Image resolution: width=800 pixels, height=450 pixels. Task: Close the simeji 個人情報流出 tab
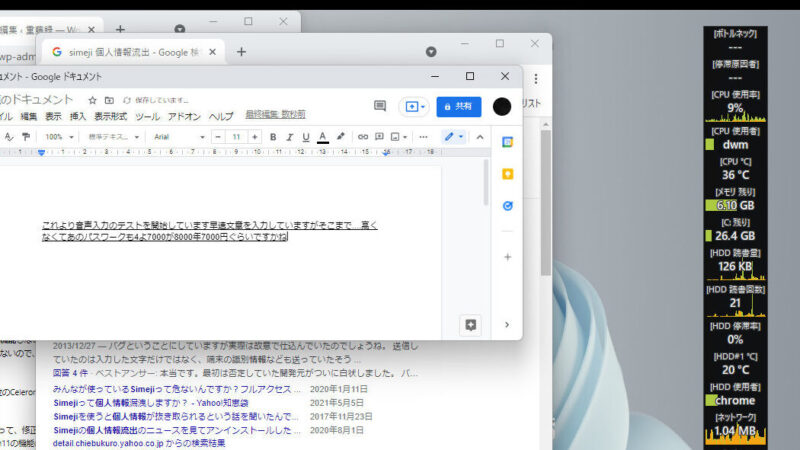coord(213,52)
